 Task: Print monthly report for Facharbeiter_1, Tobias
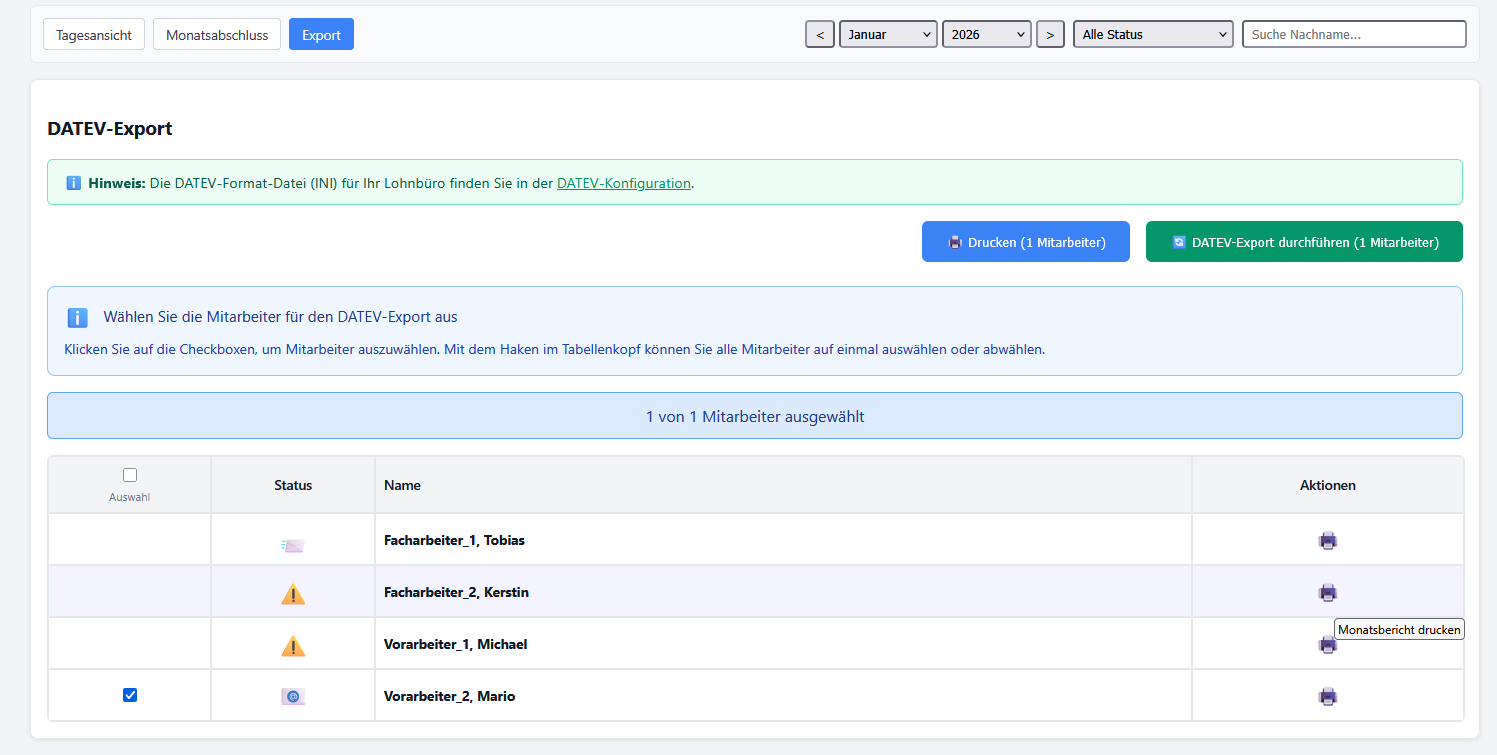click(1327, 541)
